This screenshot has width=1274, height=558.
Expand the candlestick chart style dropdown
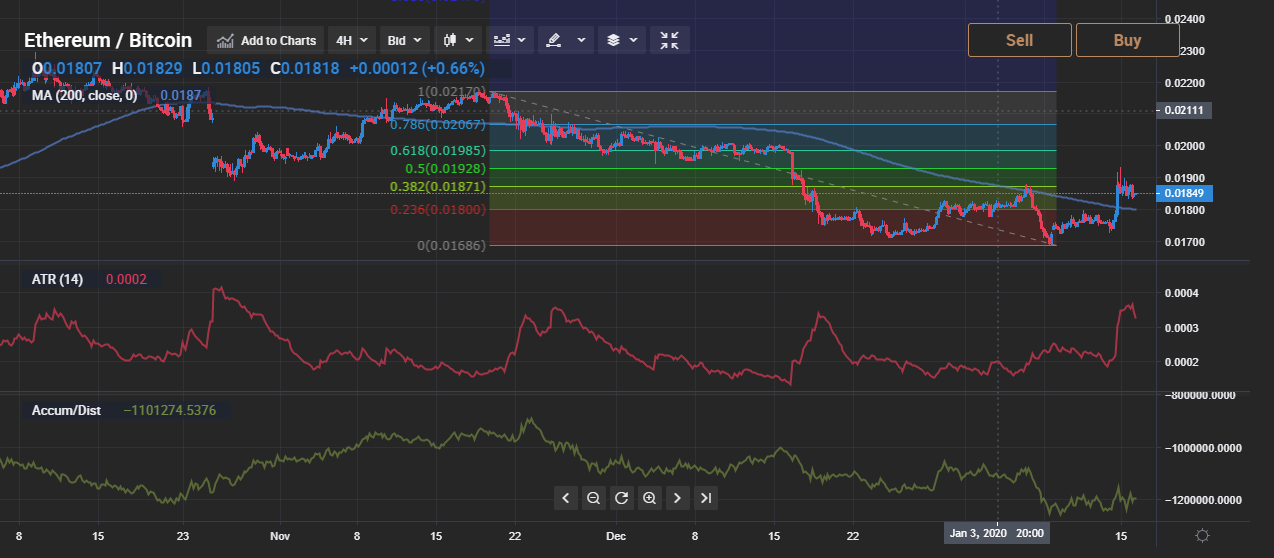[458, 40]
